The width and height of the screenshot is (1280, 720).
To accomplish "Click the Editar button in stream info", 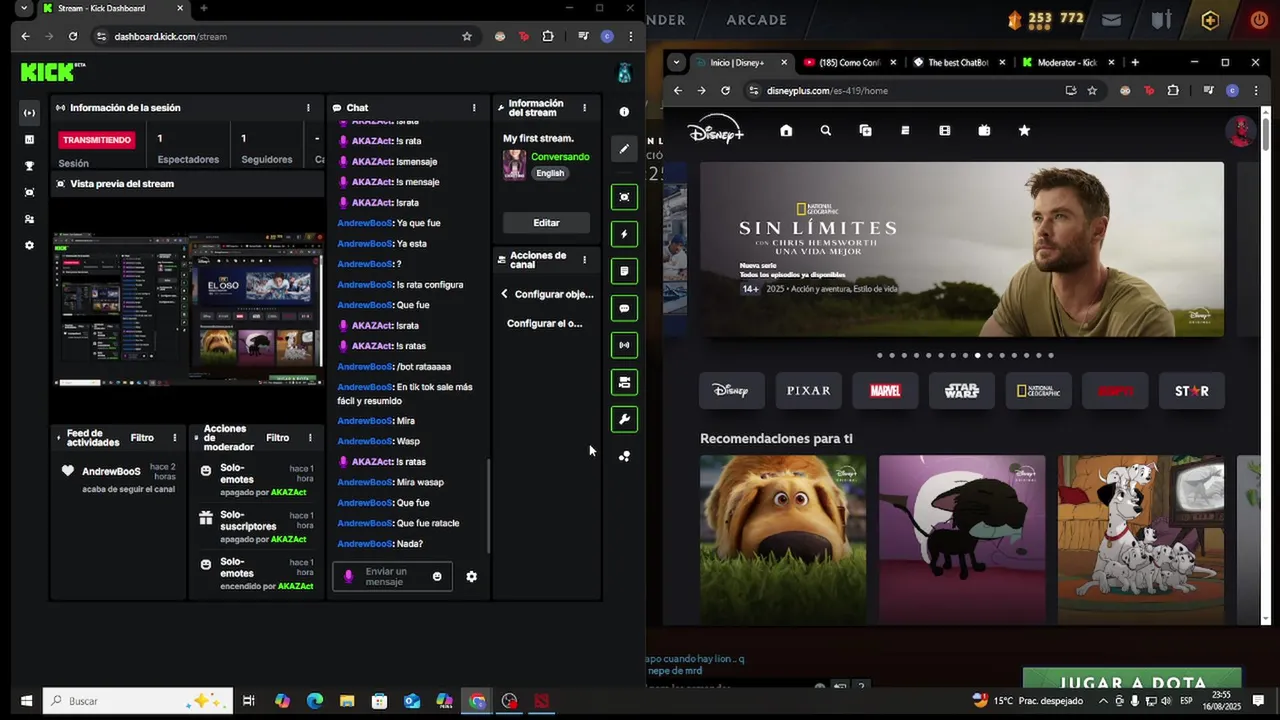I will pos(546,223).
